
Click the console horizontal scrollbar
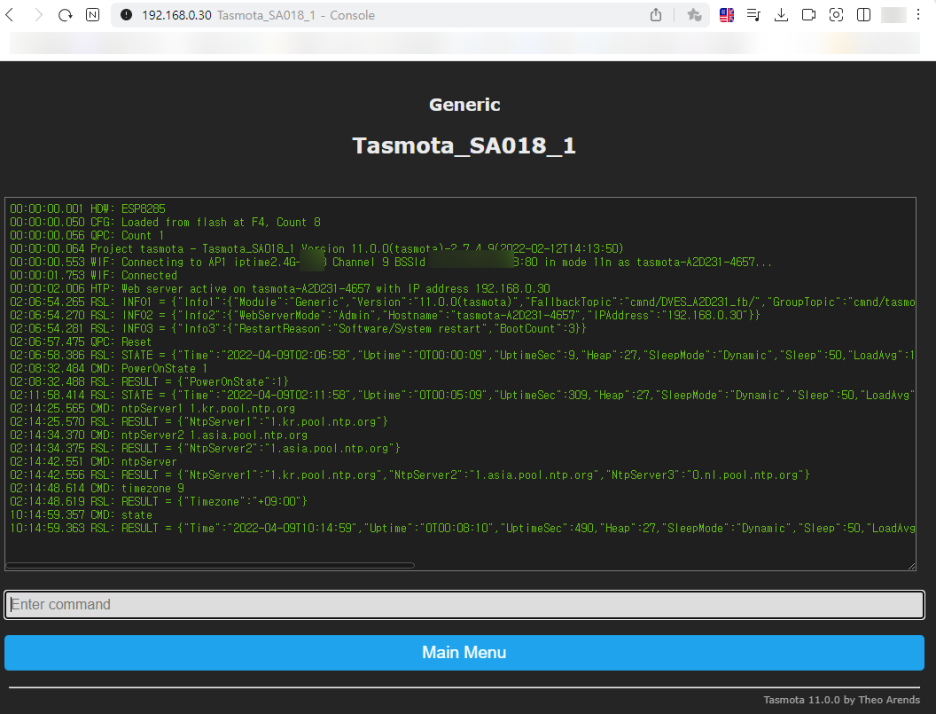coord(210,565)
